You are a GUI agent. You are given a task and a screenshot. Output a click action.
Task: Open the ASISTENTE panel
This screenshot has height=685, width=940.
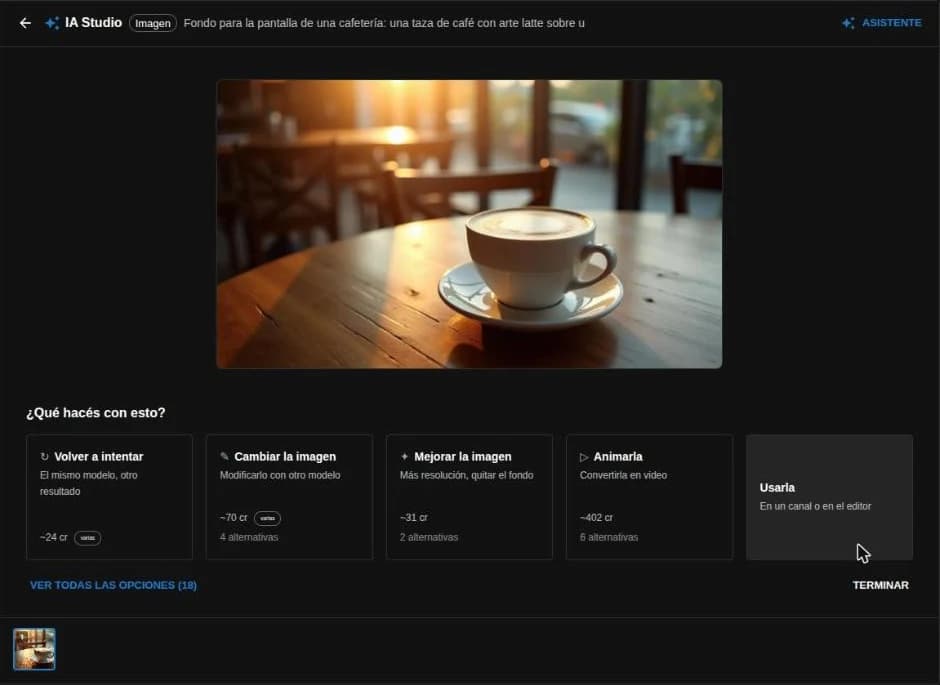(881, 23)
